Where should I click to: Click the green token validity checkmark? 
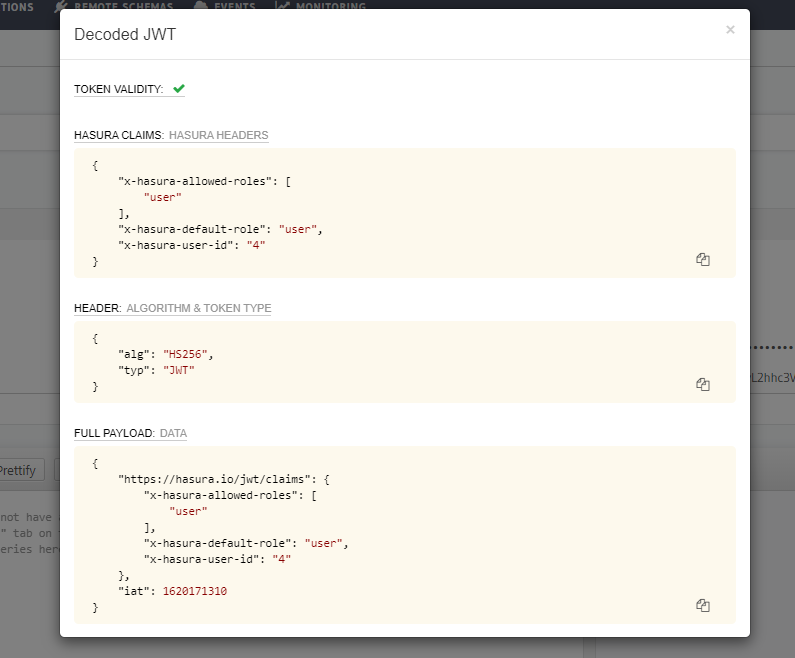point(179,89)
